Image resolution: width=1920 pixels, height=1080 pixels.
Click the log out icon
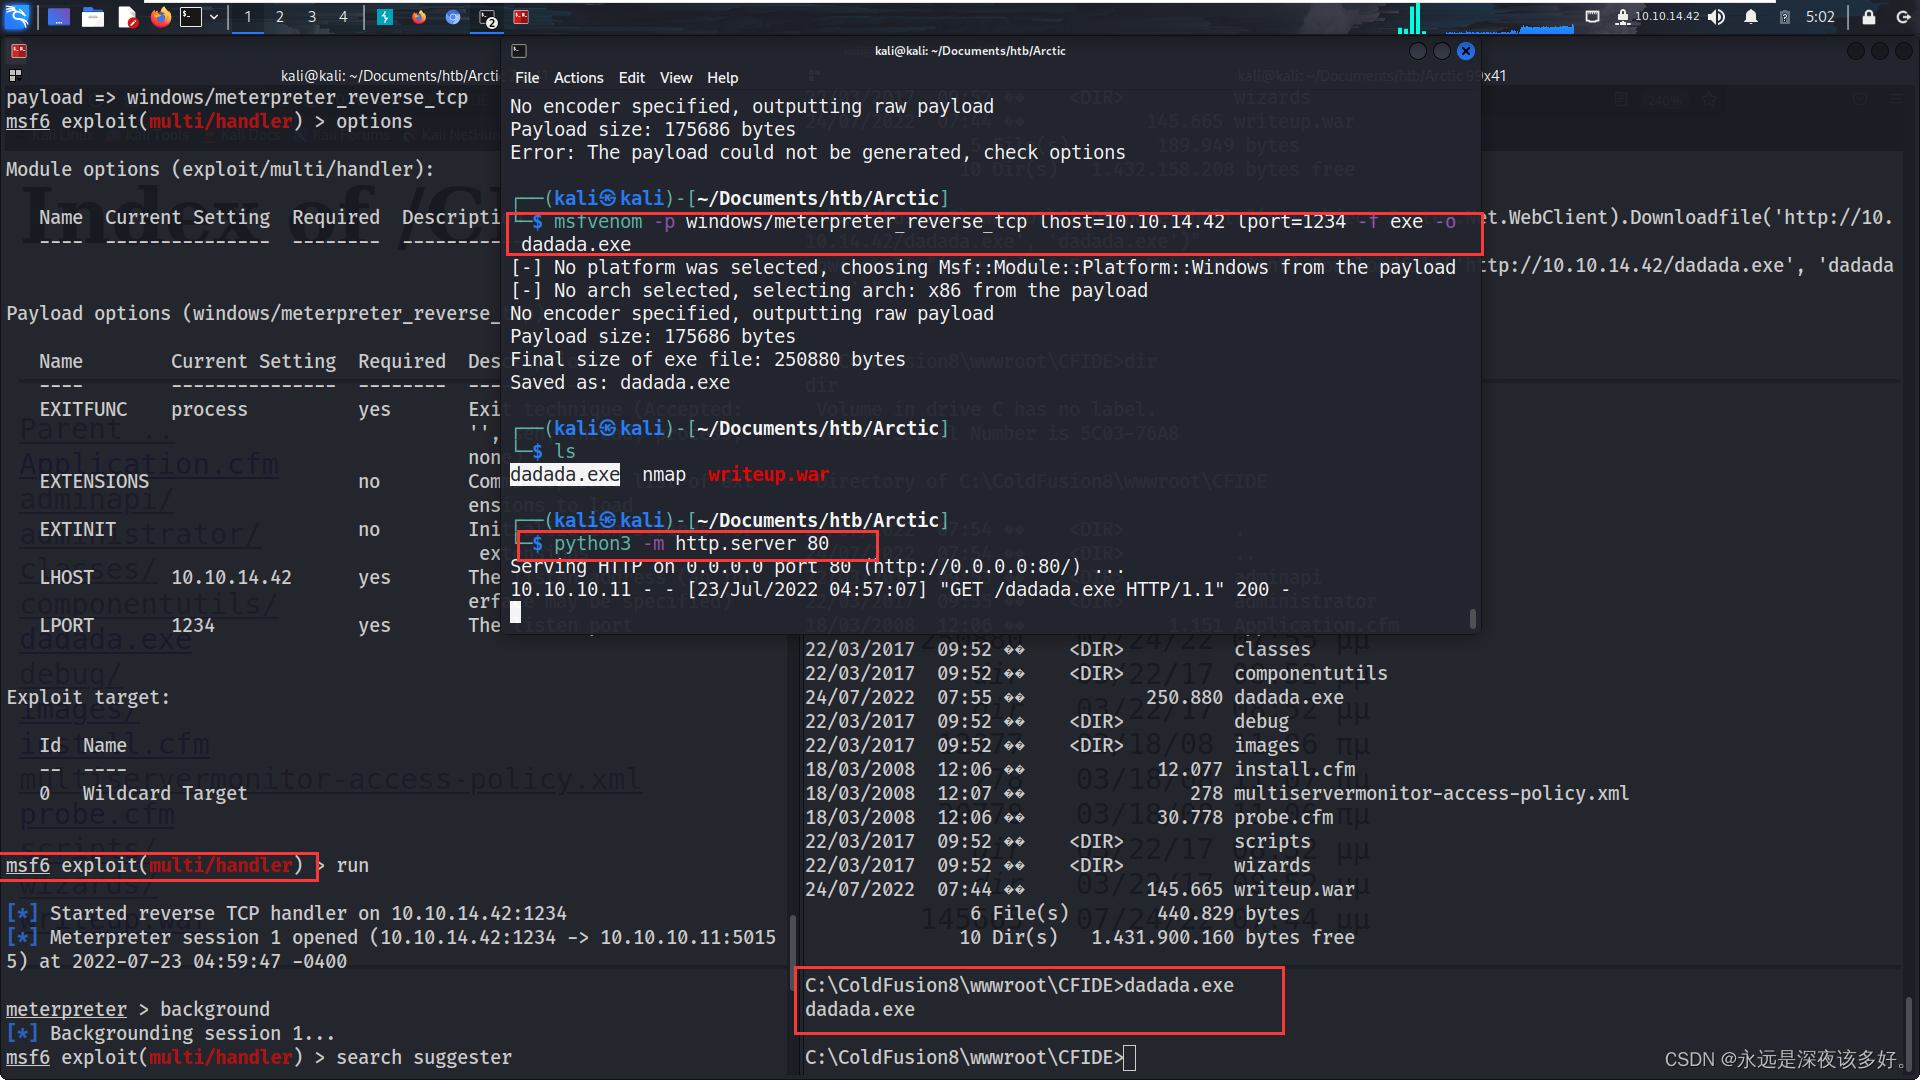tap(1903, 17)
